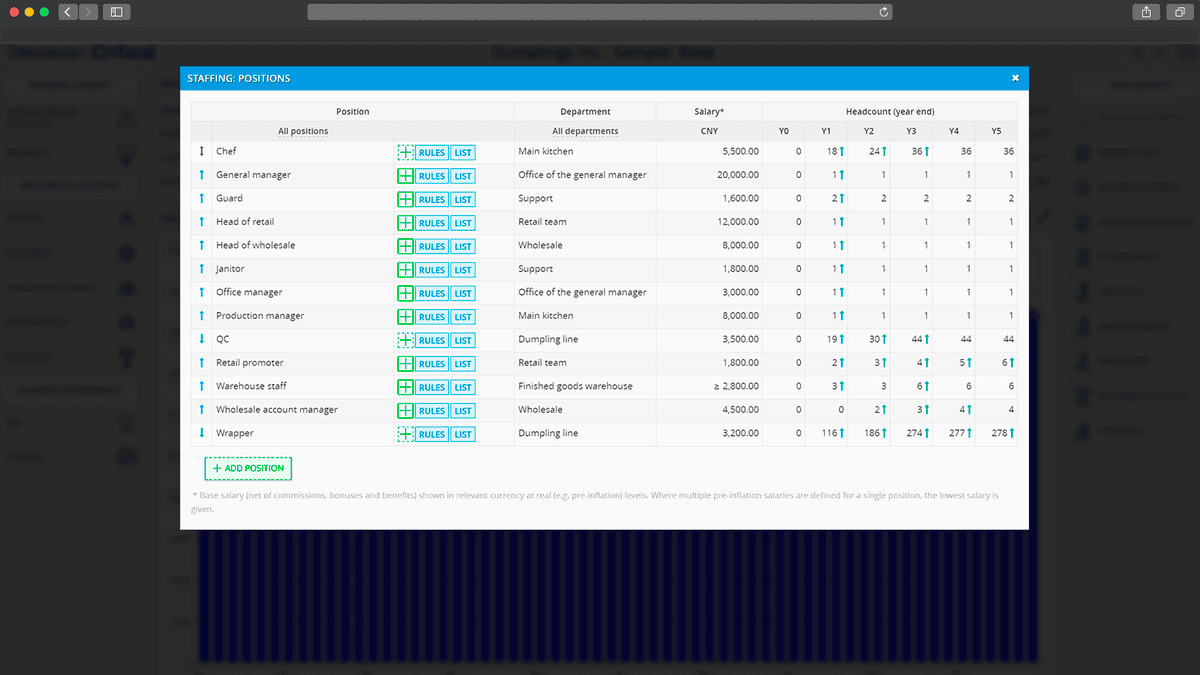
Task: Click the up arrow icon beside Guard
Action: (x=202, y=199)
